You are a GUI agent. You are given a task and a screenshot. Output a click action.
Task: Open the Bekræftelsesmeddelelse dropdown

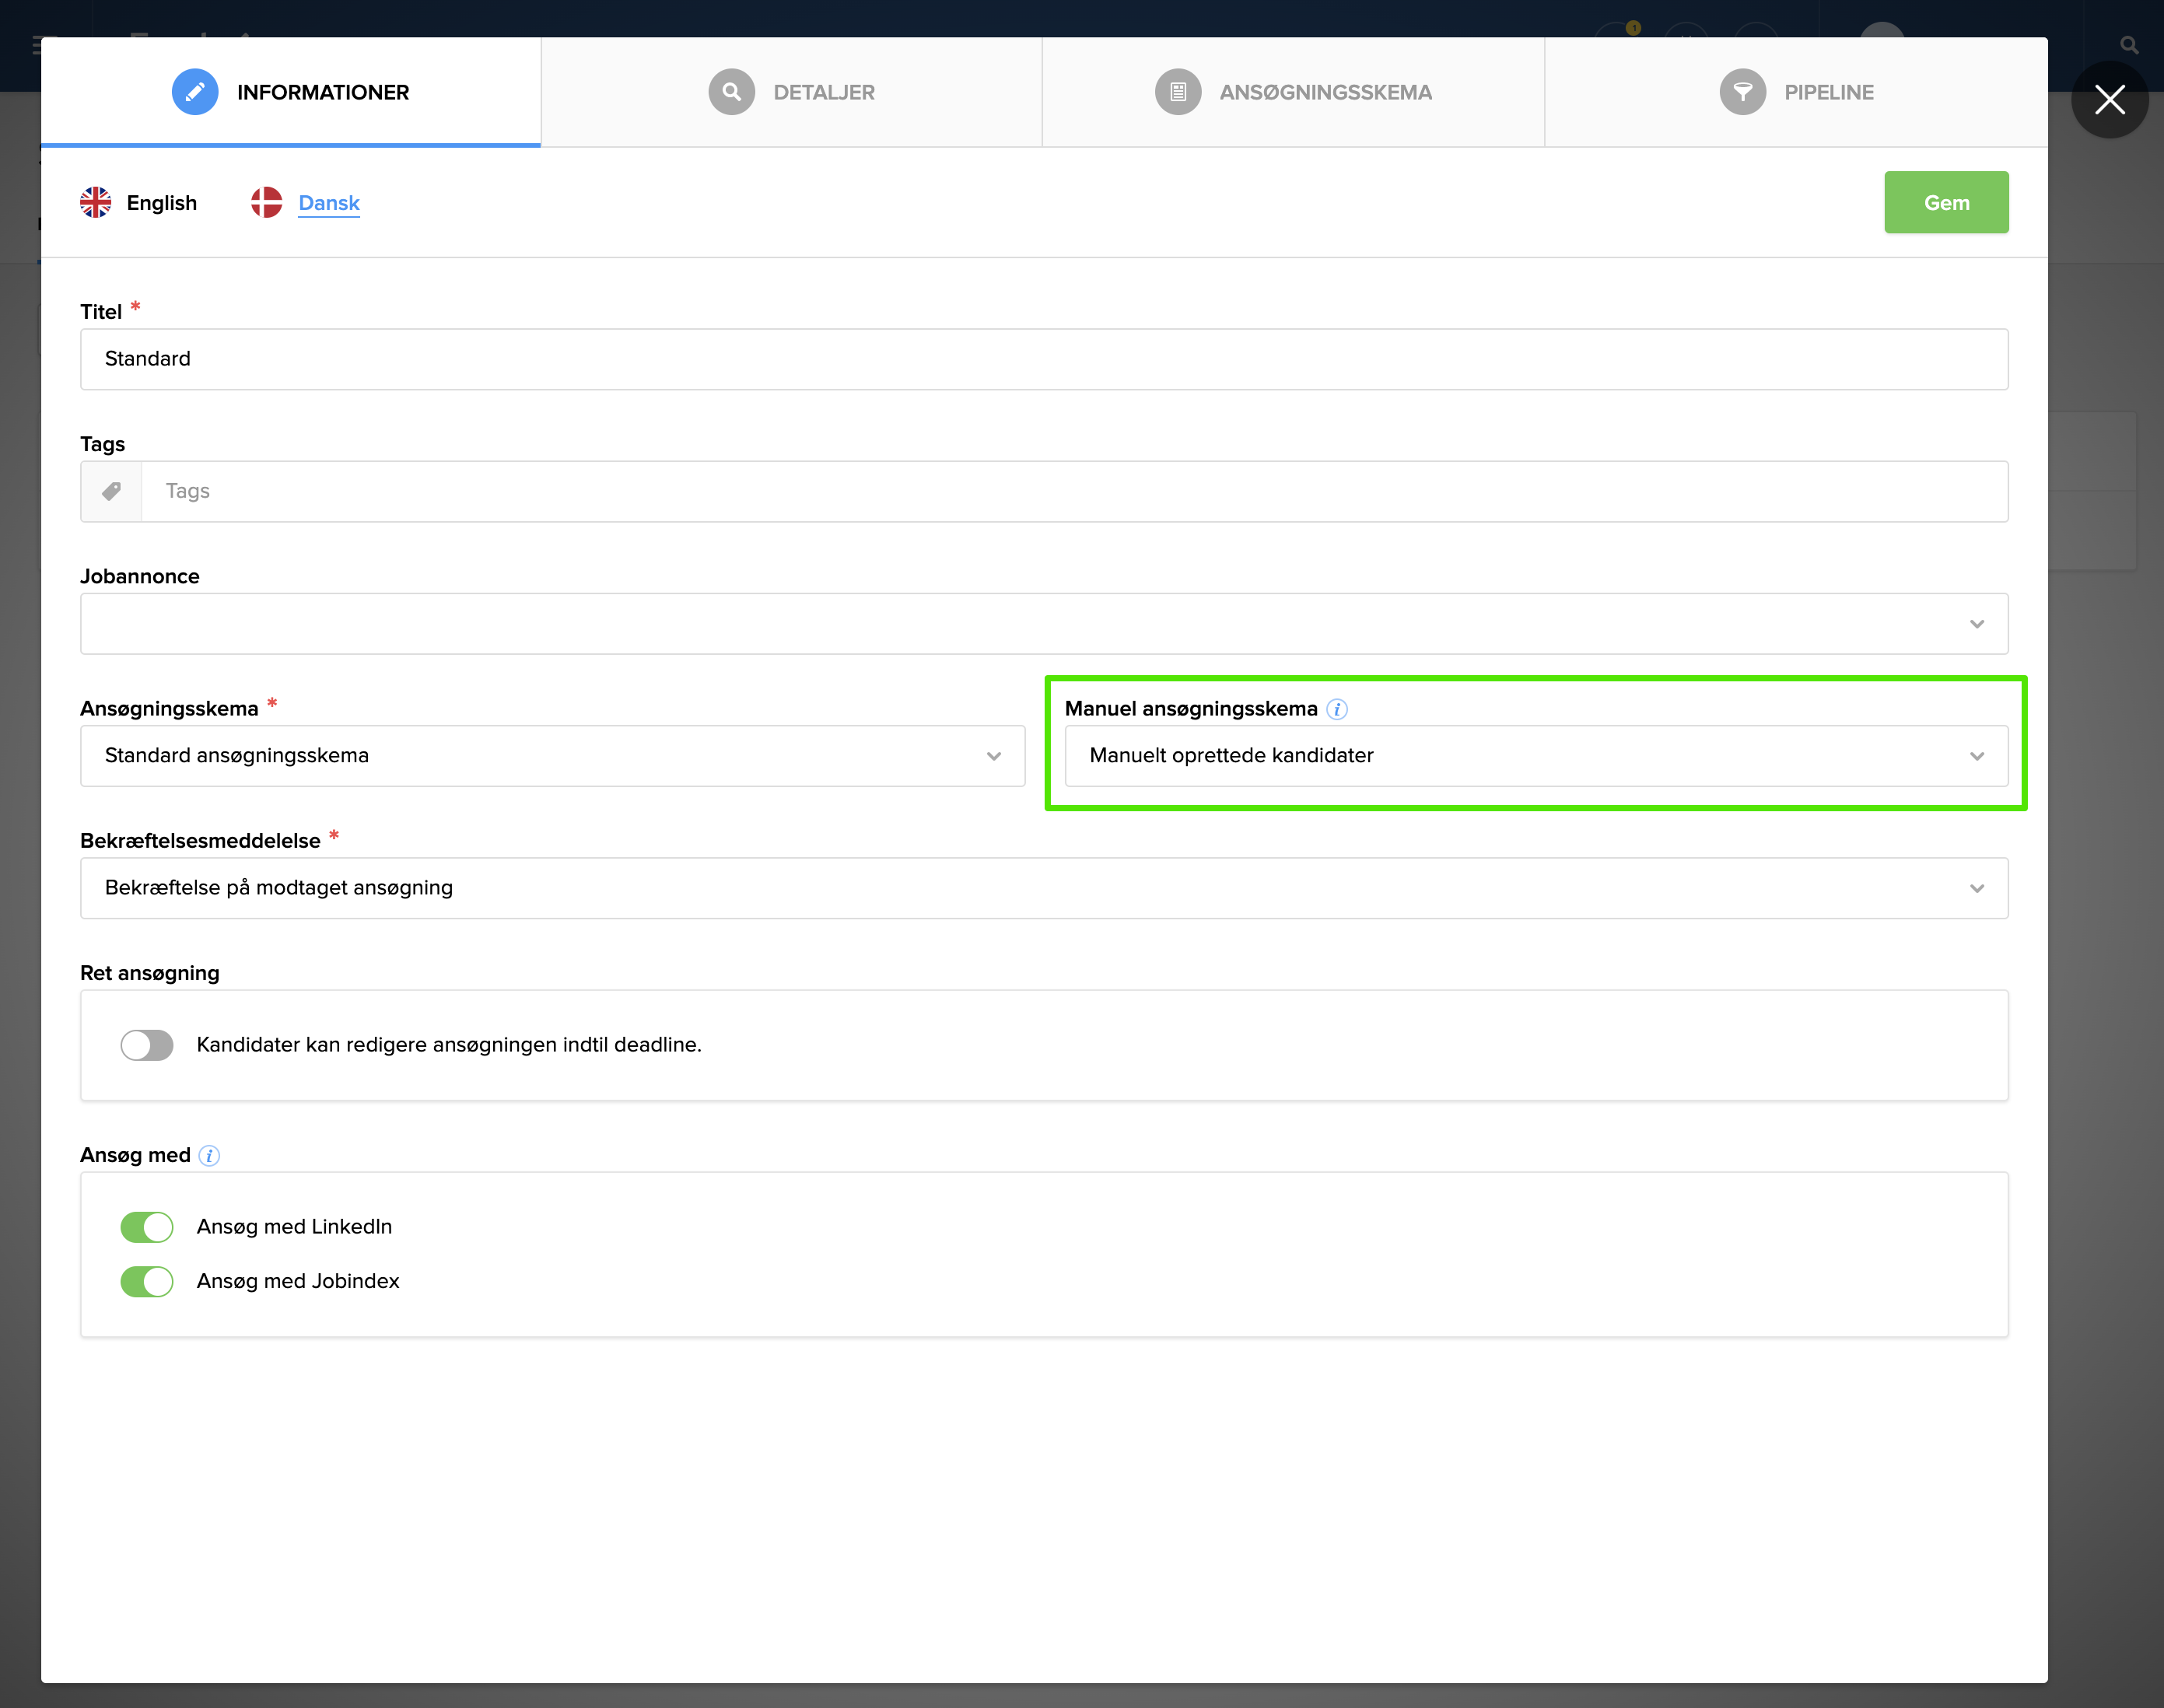[x=1043, y=888]
